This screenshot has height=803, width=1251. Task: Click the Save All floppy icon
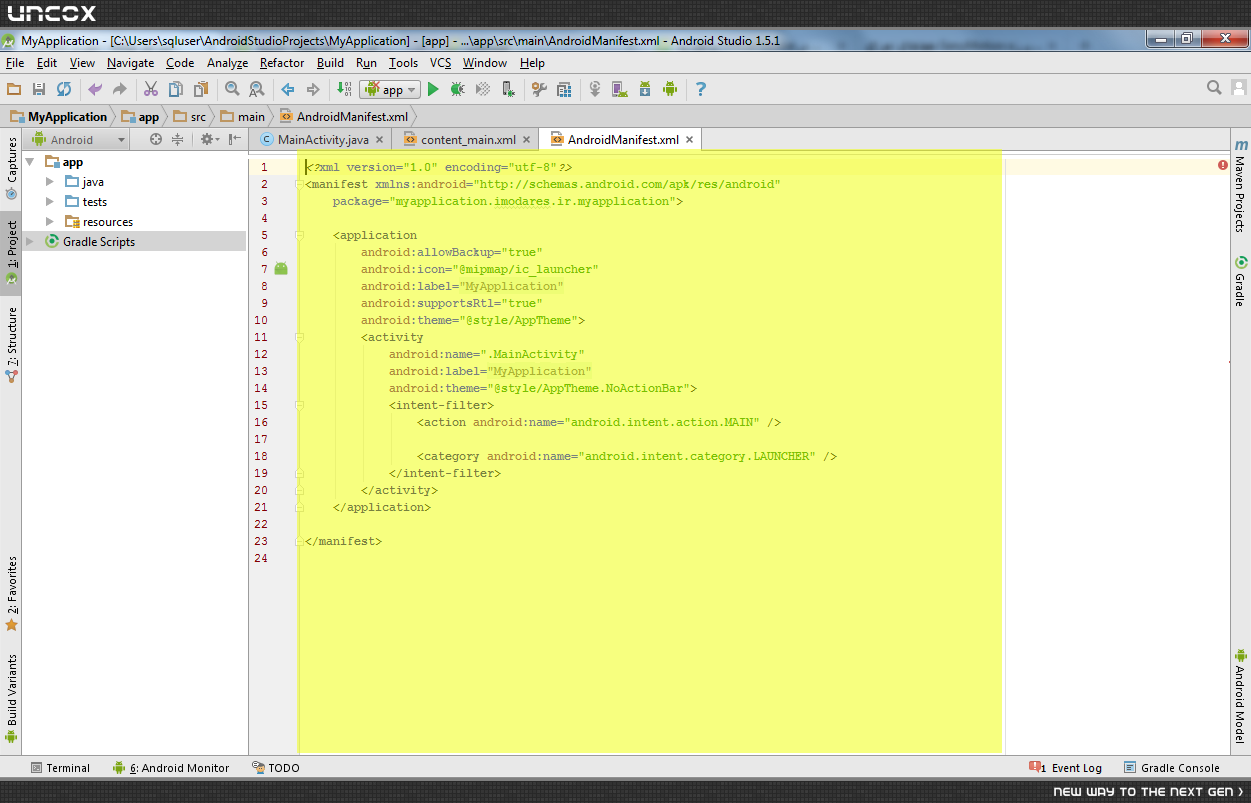[x=39, y=89]
